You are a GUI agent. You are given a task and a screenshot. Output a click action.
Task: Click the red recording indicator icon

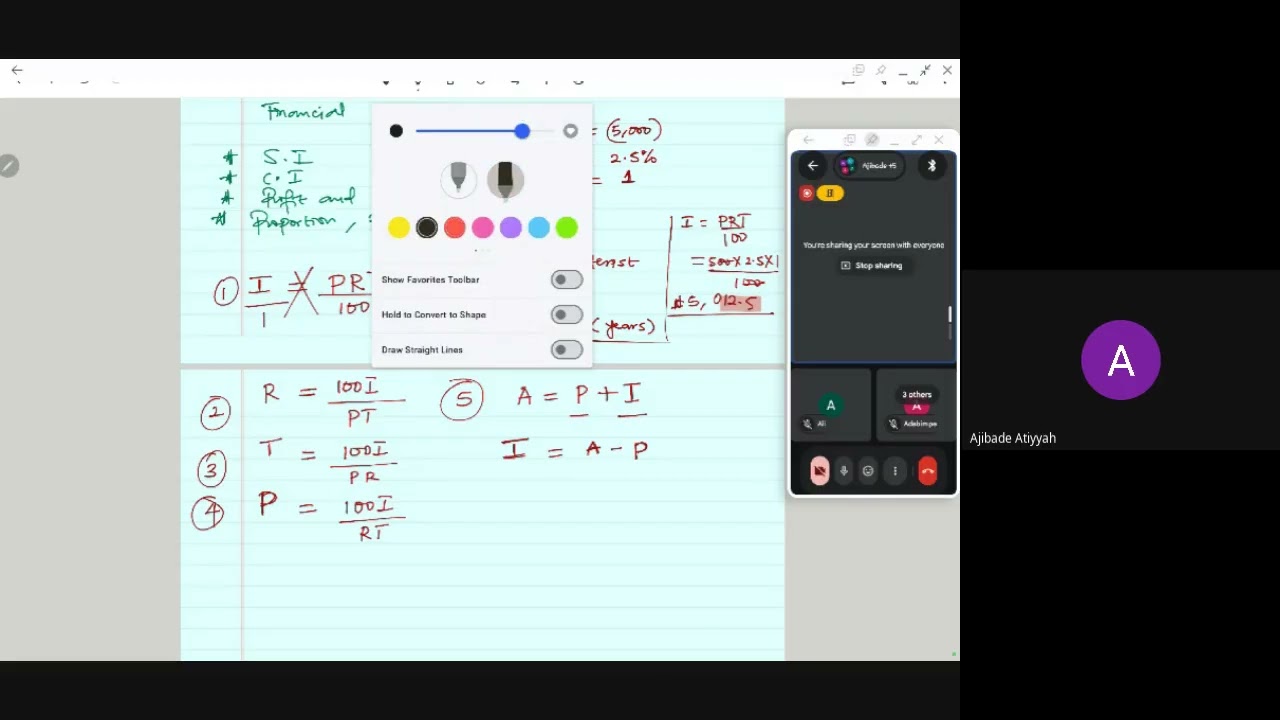pos(807,193)
